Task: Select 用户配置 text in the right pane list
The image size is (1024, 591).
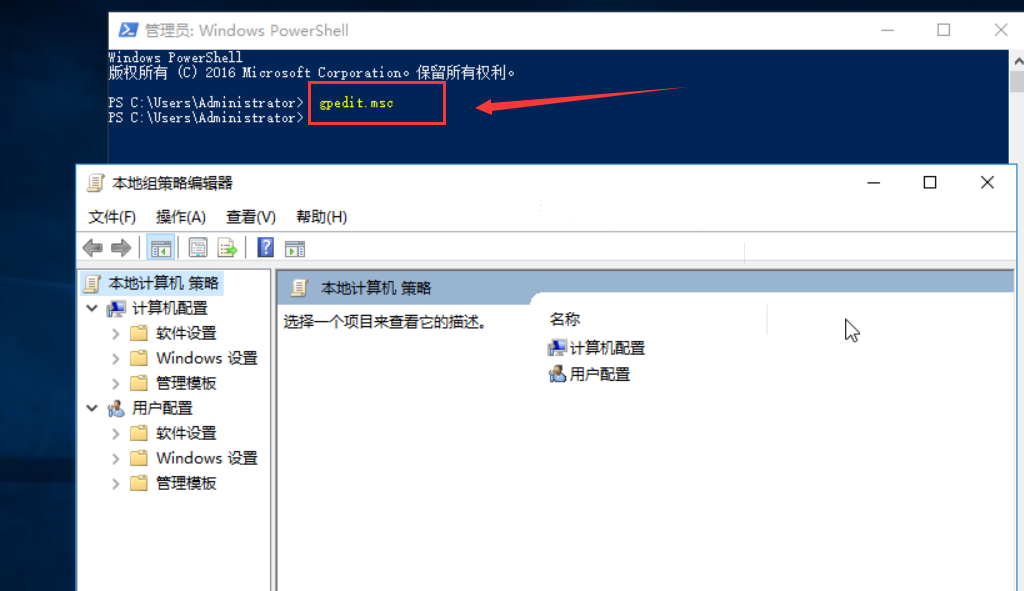Action: (600, 374)
